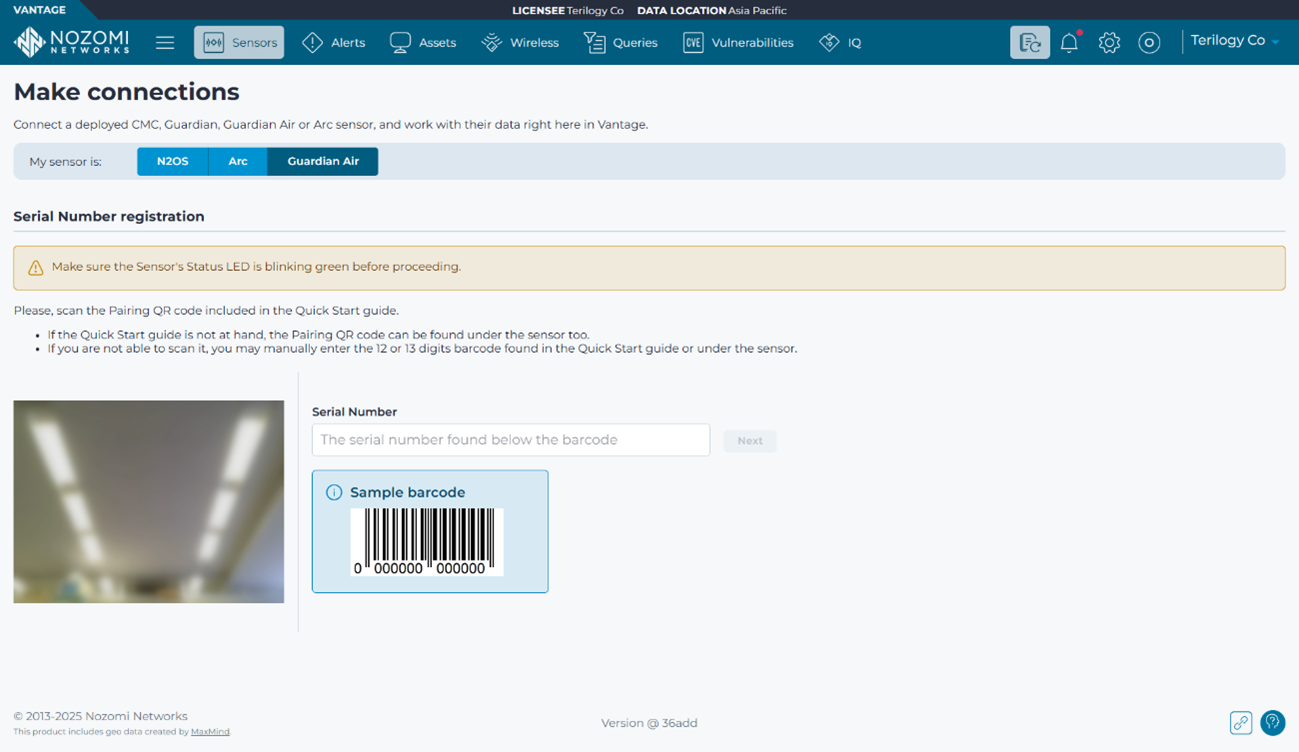Open the MaxMind link in footer
This screenshot has height=752, width=1299.
[x=210, y=732]
